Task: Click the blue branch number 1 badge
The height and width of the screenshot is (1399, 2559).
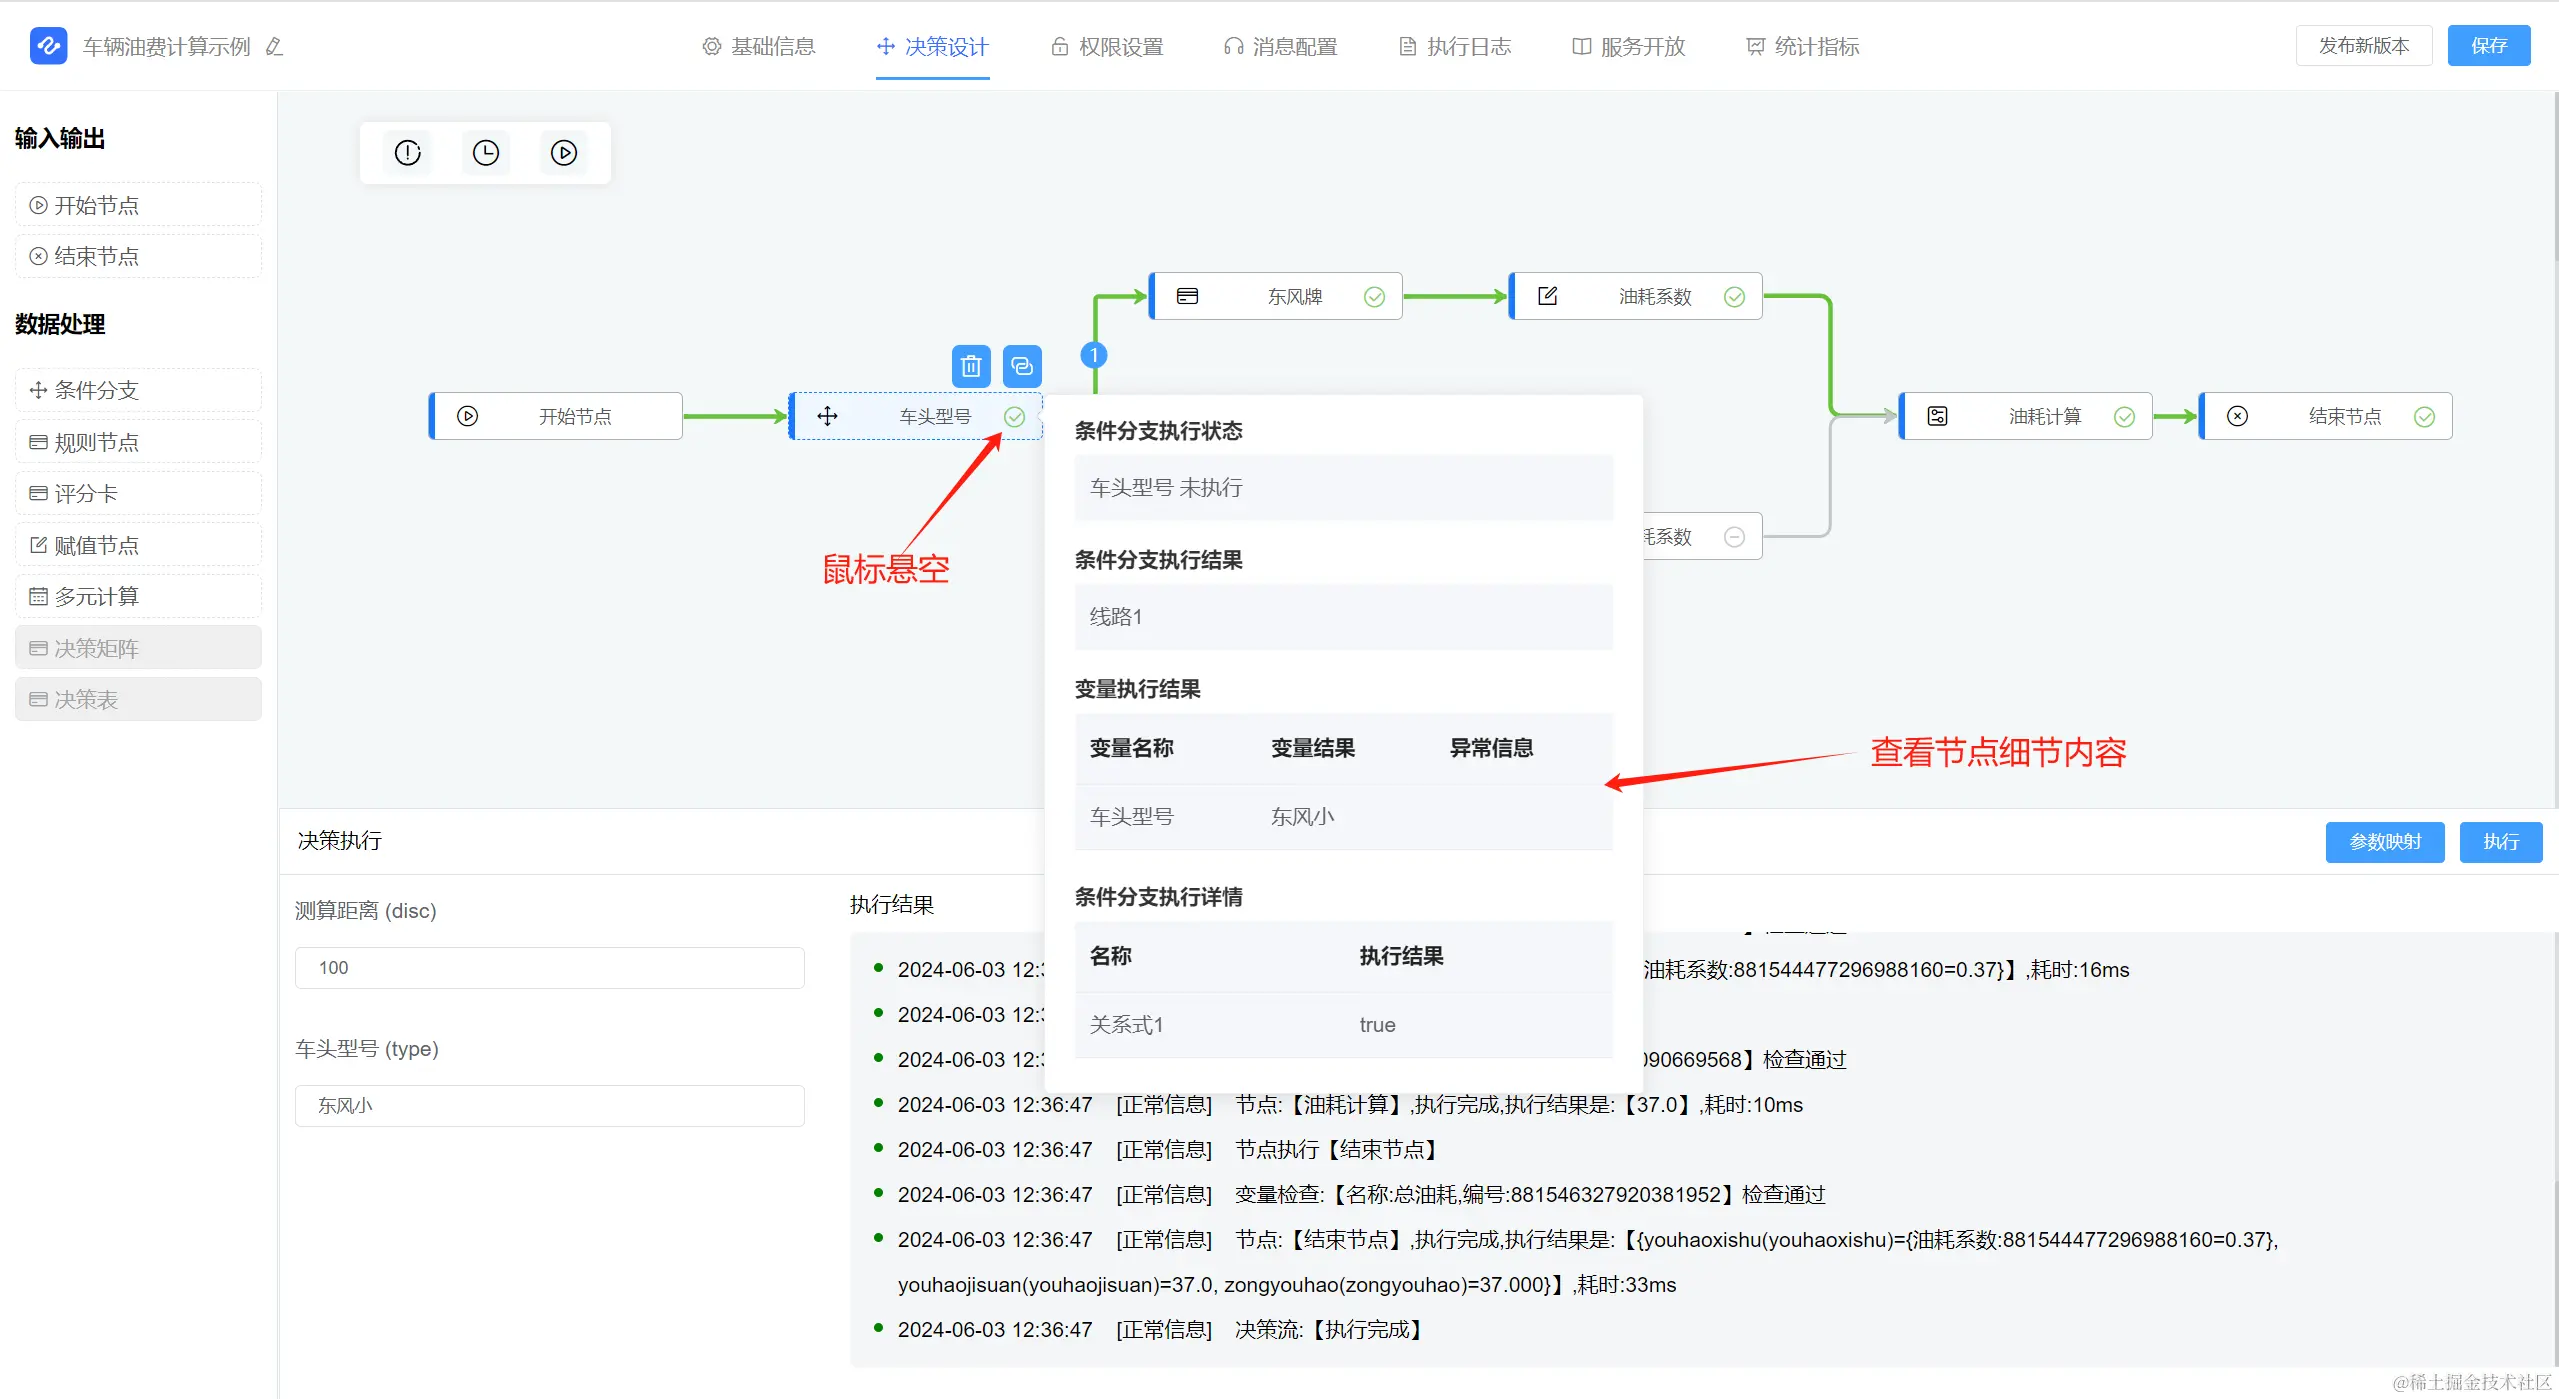Action: 1094,355
